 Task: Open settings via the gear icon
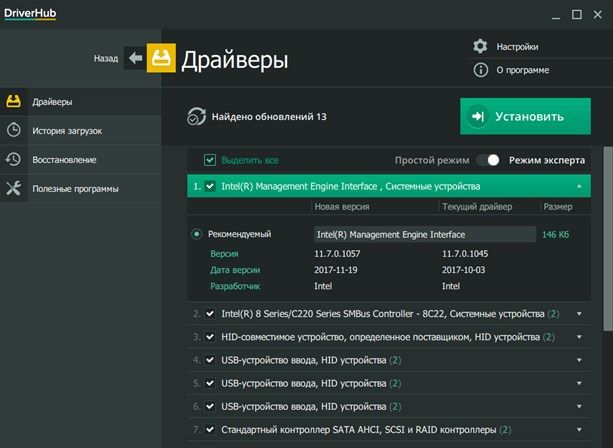[x=480, y=46]
